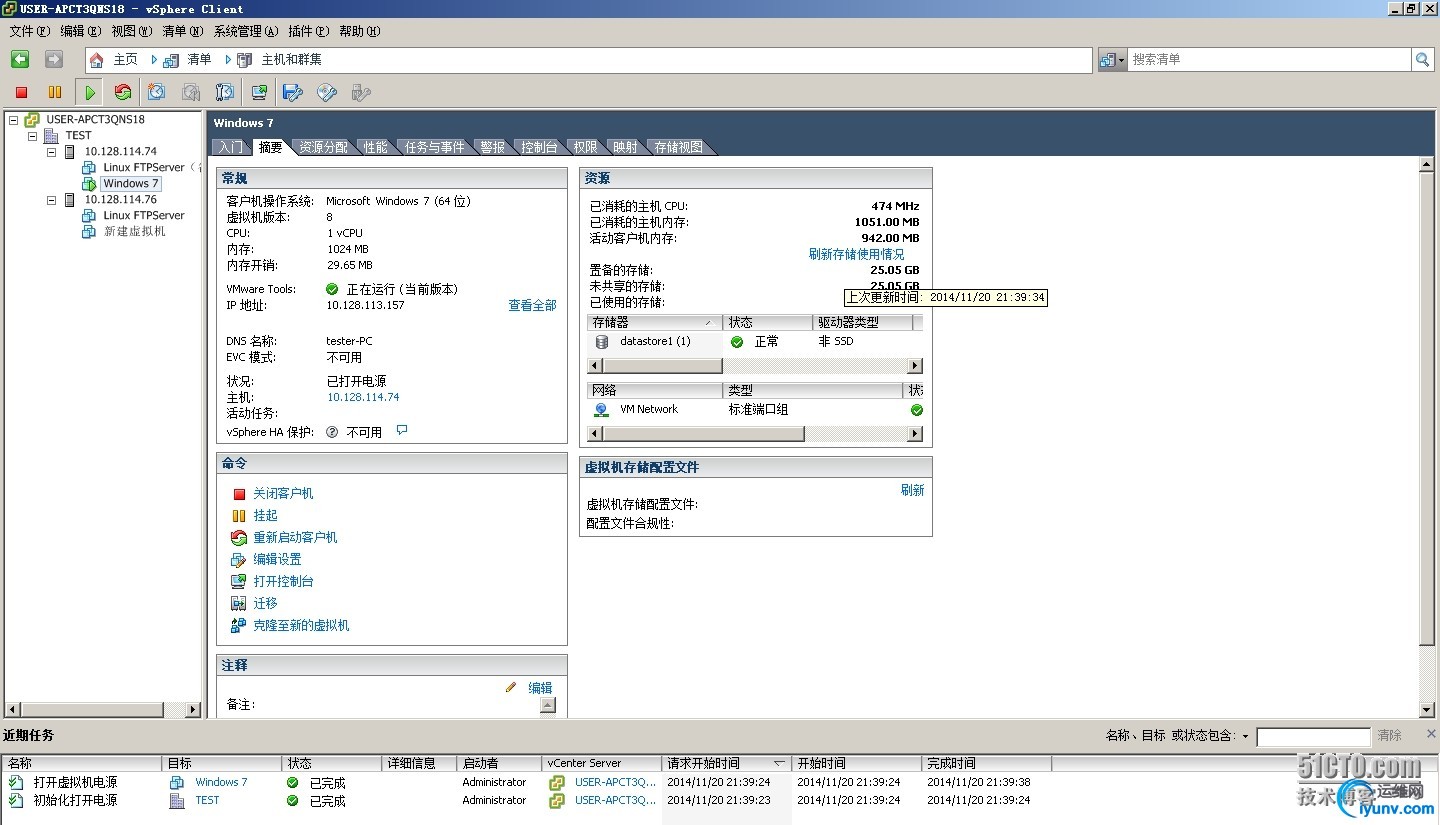
Task: Open the 视图 (View) menu
Action: (x=132, y=32)
